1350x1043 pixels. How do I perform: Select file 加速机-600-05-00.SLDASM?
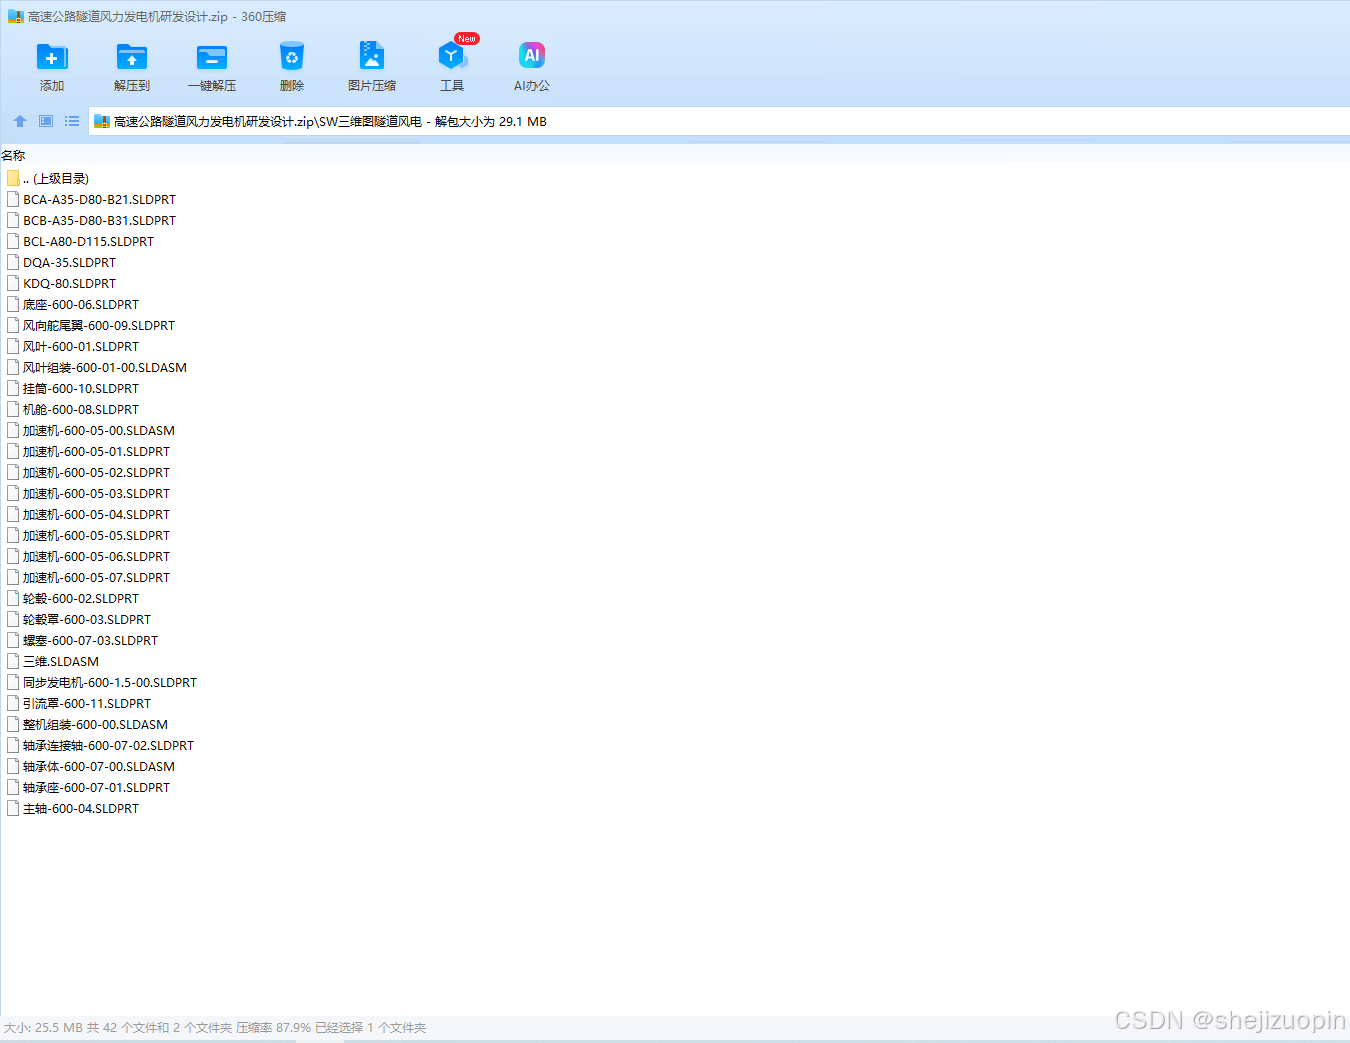91,430
